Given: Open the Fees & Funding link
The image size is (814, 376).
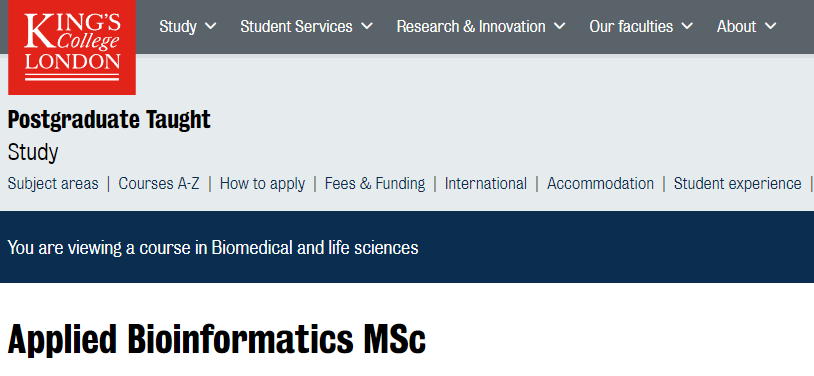Looking at the screenshot, I should point(375,184).
